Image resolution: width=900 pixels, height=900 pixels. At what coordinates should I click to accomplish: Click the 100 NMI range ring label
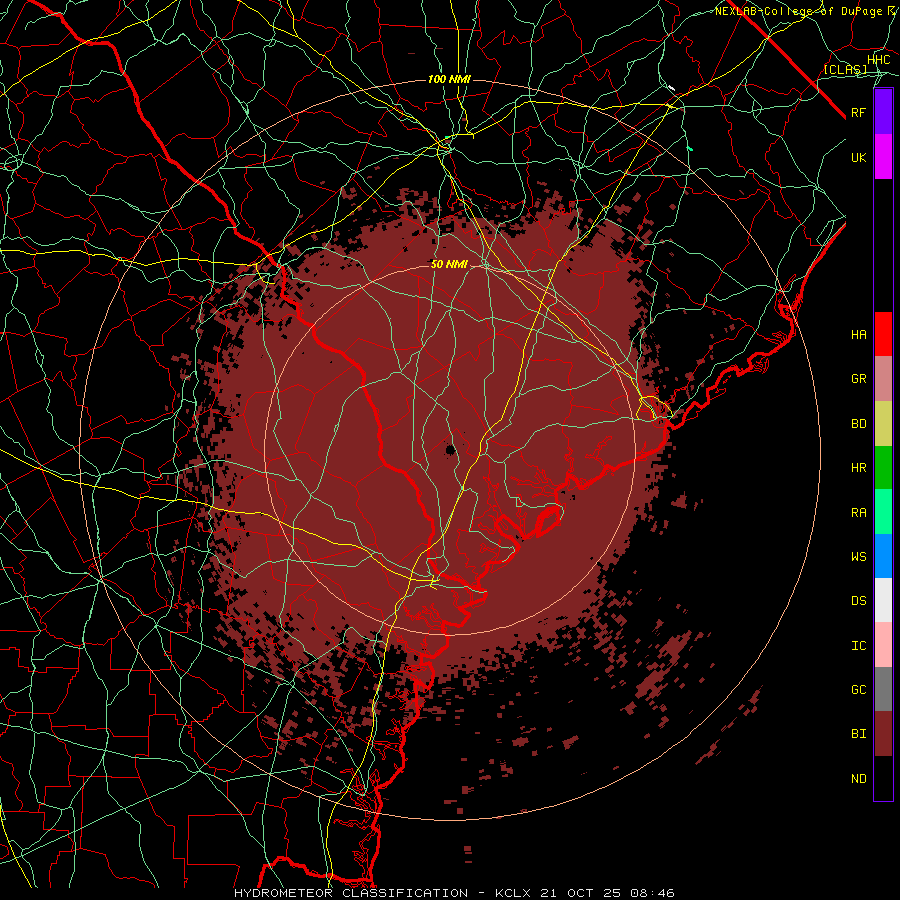449,79
